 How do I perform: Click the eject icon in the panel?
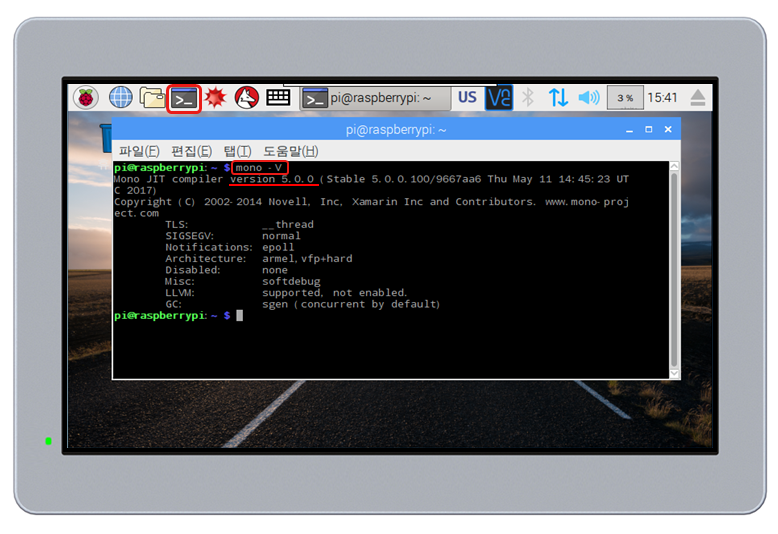coord(698,97)
